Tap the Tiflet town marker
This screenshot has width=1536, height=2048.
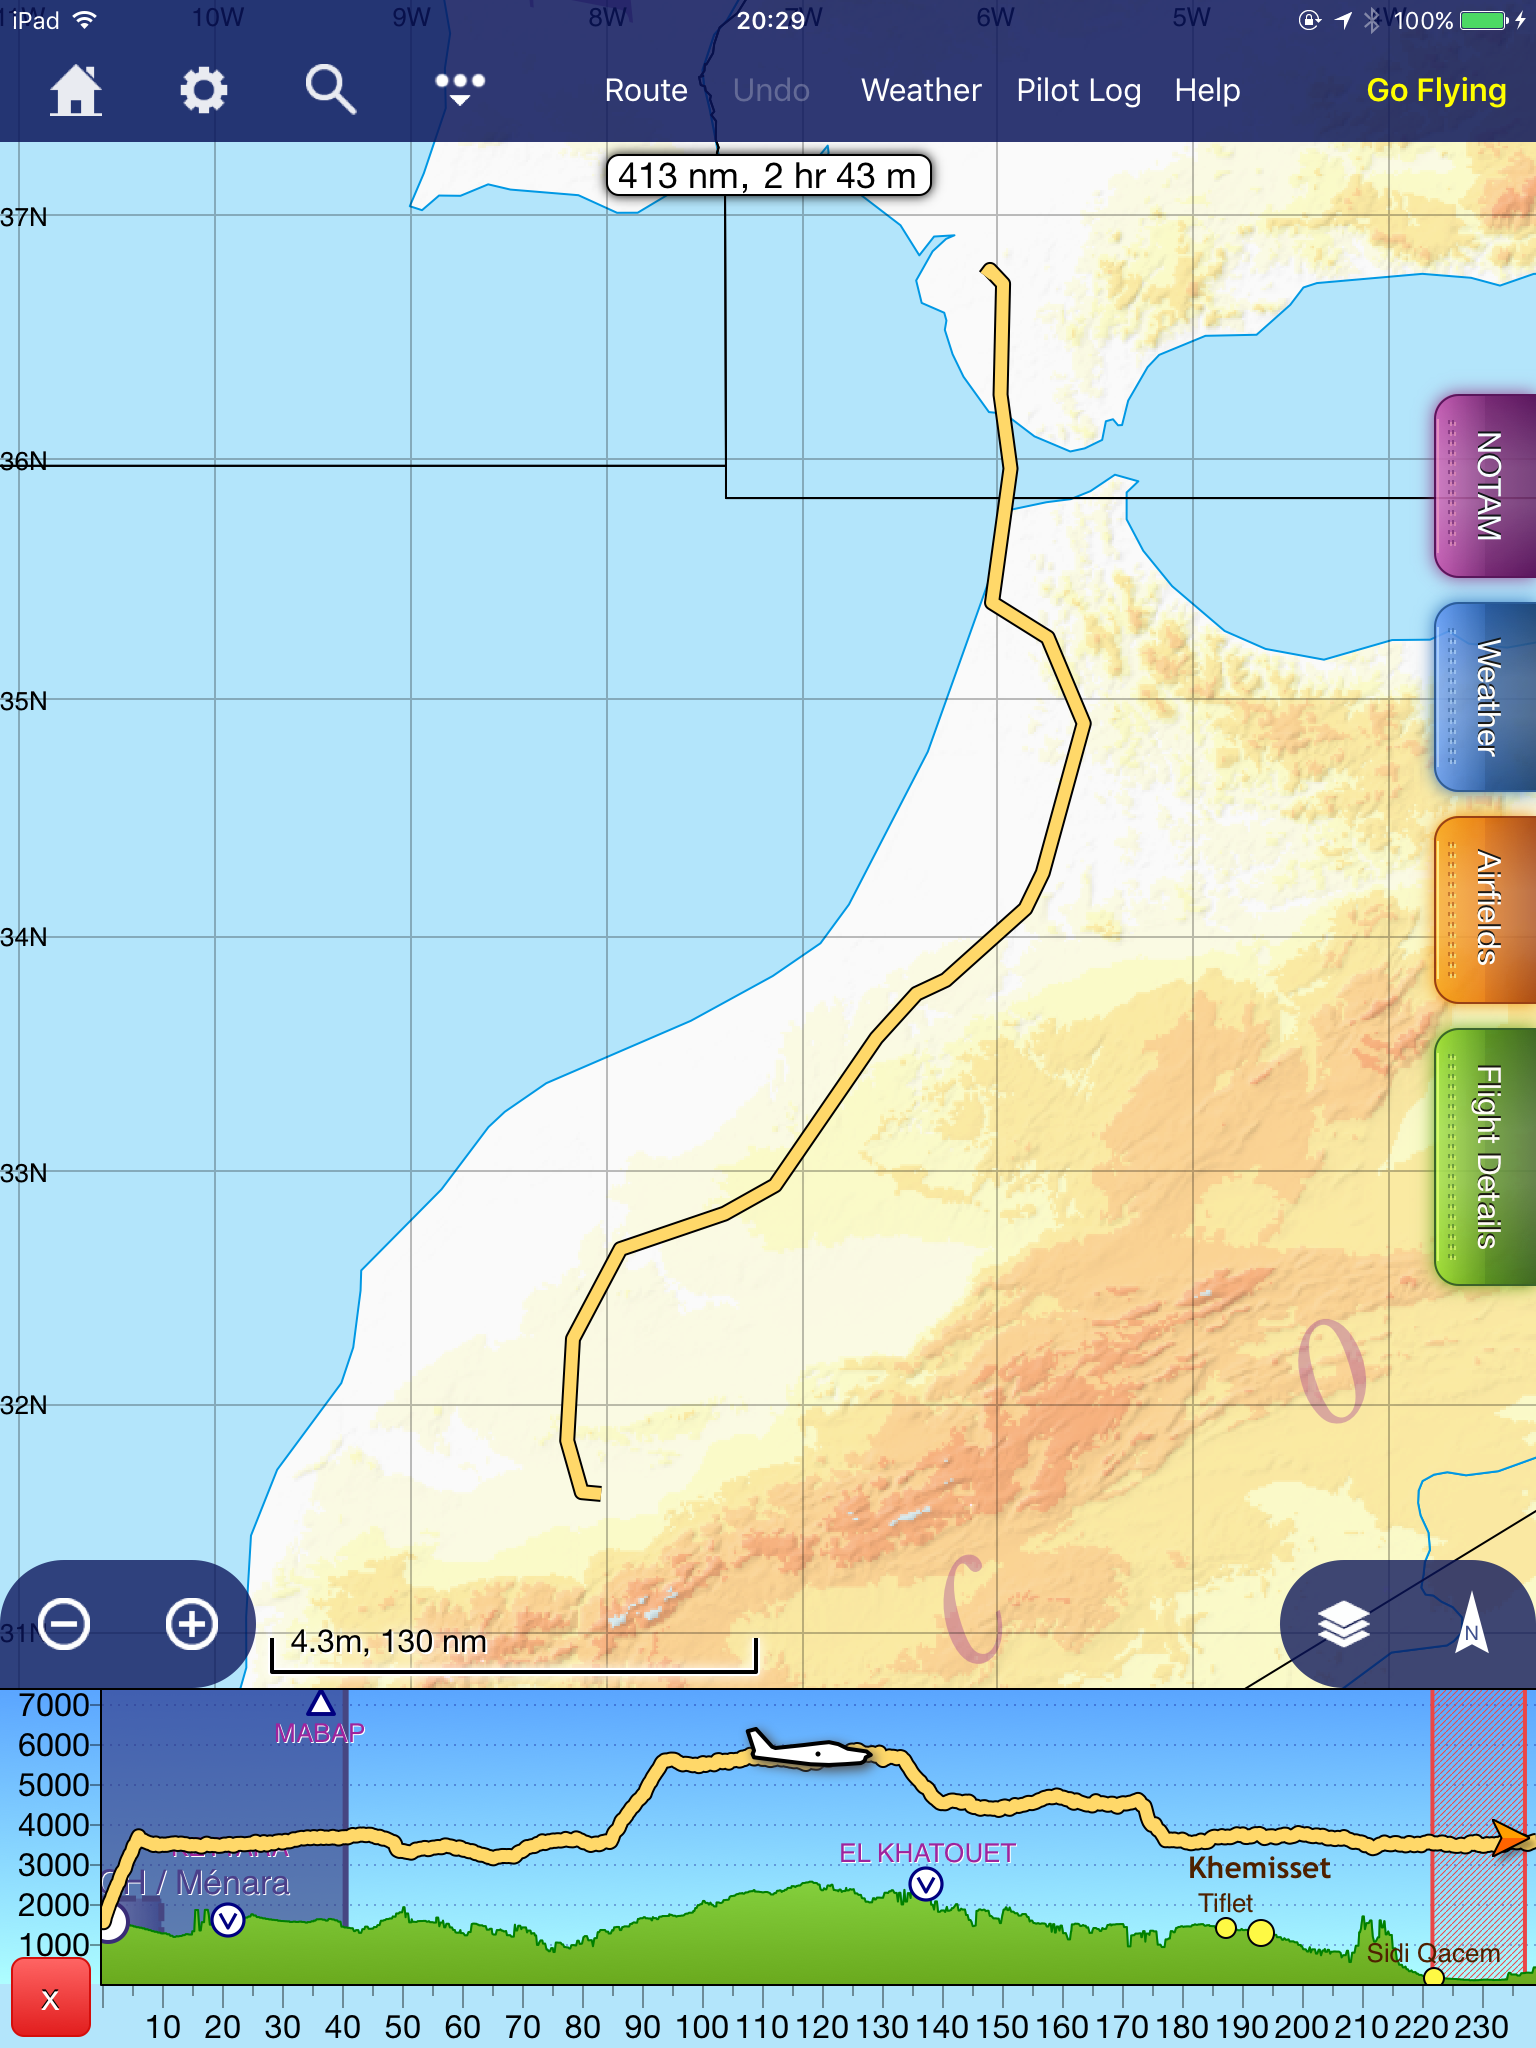pos(1226,1928)
